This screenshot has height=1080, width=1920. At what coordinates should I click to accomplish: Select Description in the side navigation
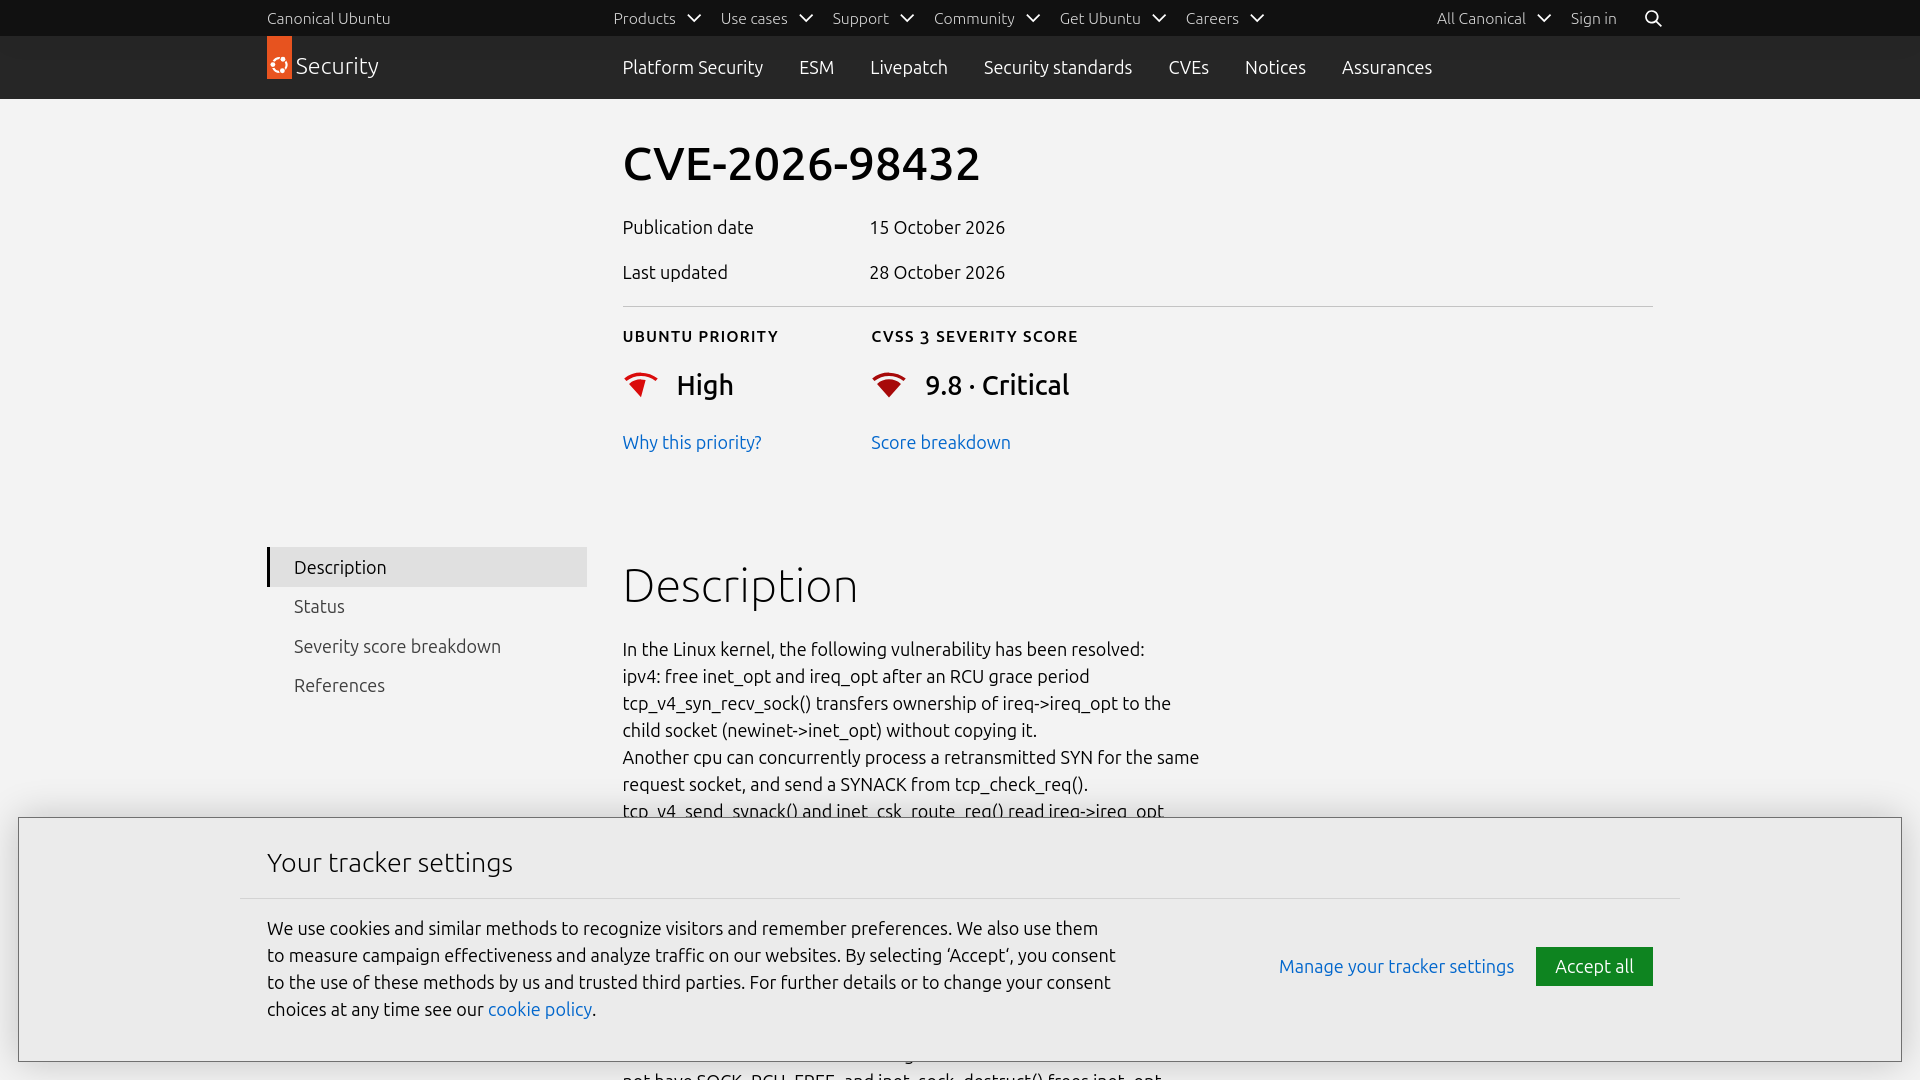point(427,567)
